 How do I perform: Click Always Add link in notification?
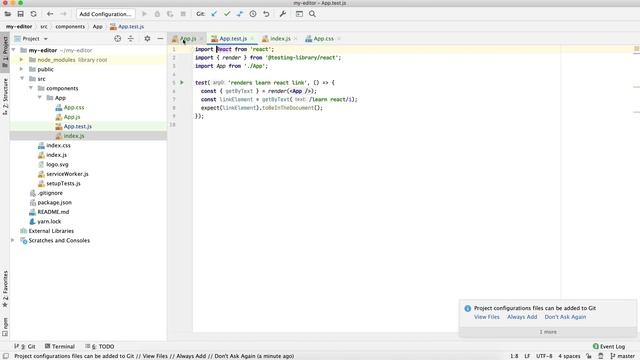[x=522, y=317]
